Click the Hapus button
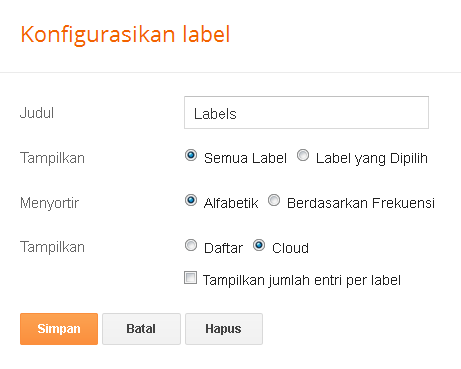This screenshot has width=461, height=369. click(224, 329)
